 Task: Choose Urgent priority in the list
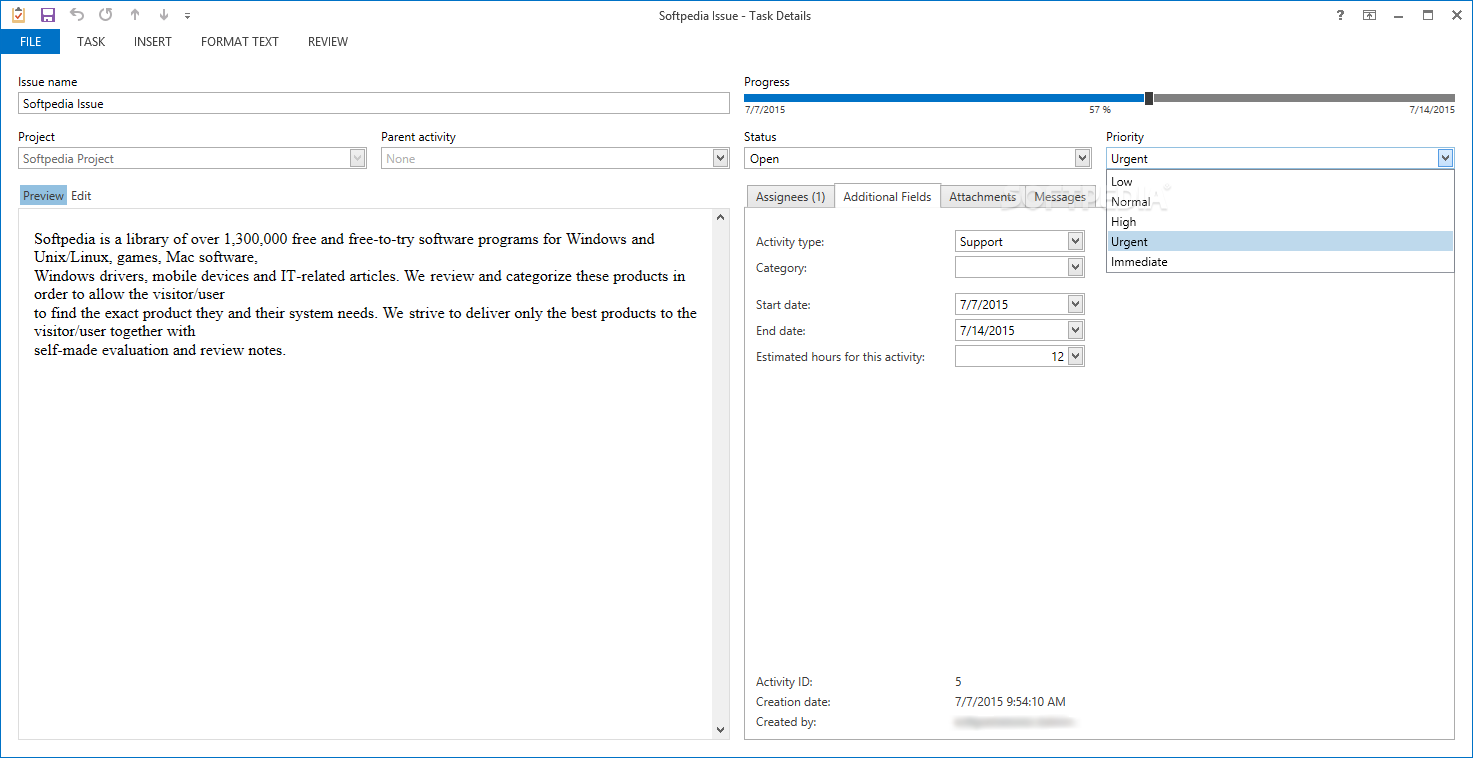point(1280,242)
